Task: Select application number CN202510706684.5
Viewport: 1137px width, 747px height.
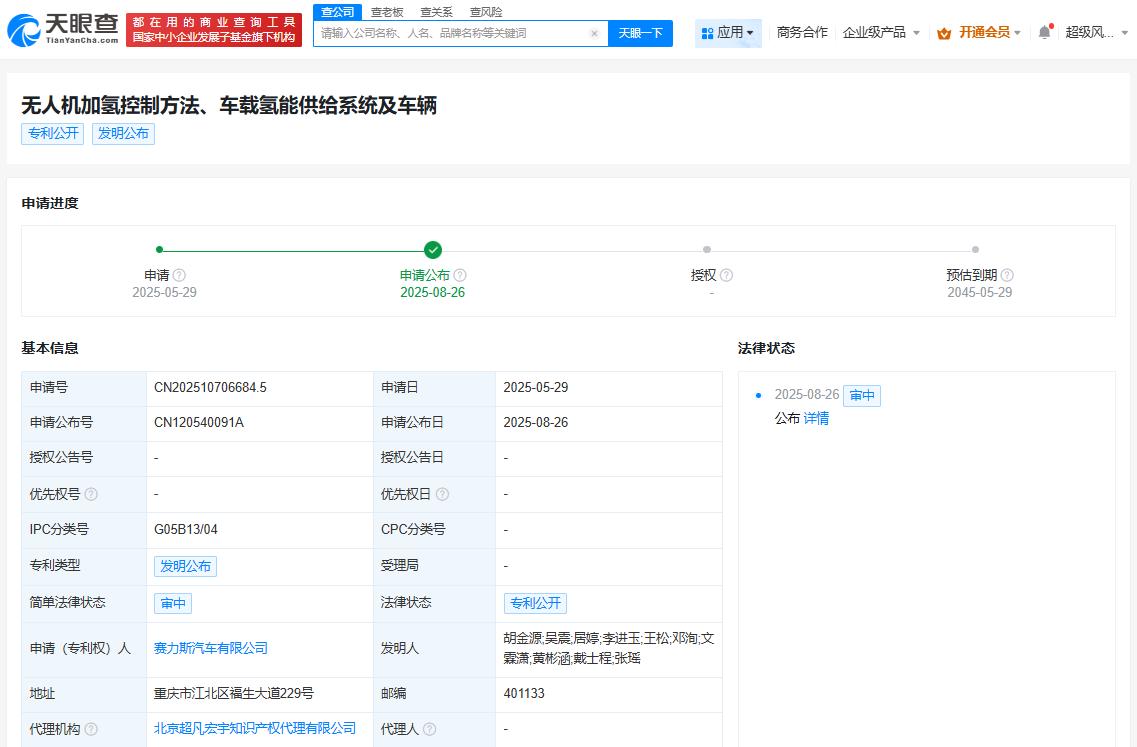Action: [210, 388]
